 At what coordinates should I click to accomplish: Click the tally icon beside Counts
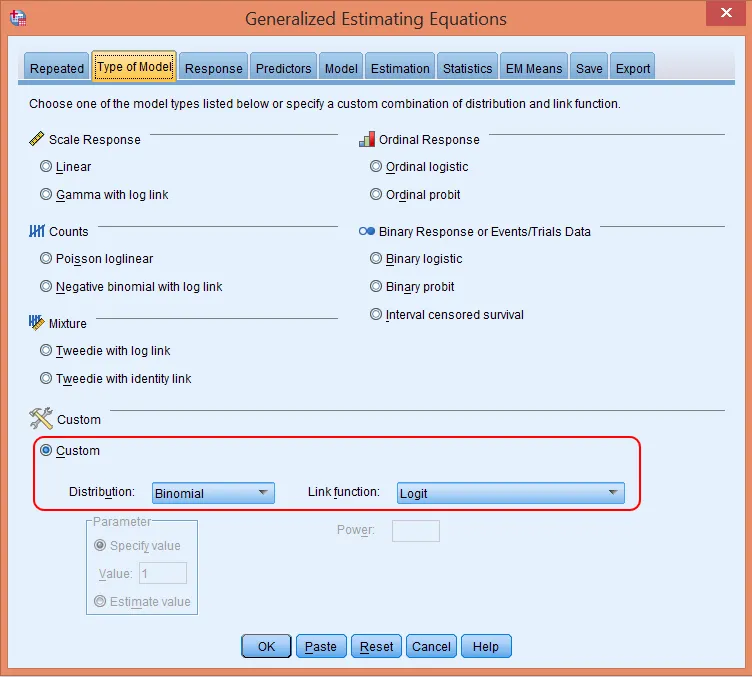pos(36,231)
